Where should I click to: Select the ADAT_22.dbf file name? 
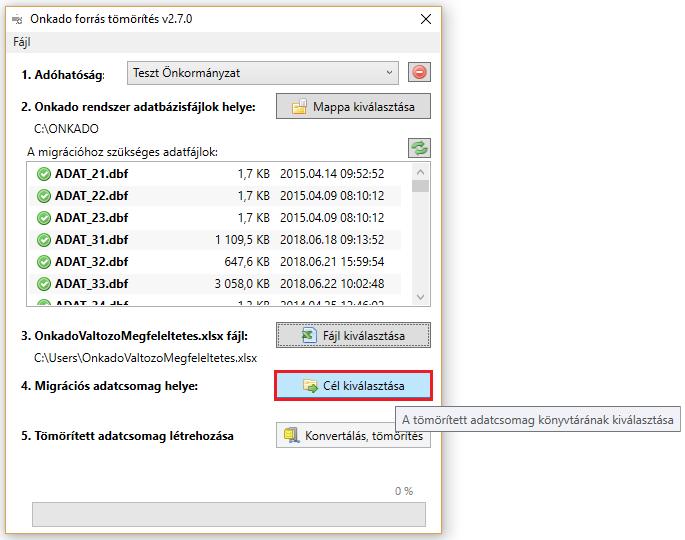[x=92, y=196]
